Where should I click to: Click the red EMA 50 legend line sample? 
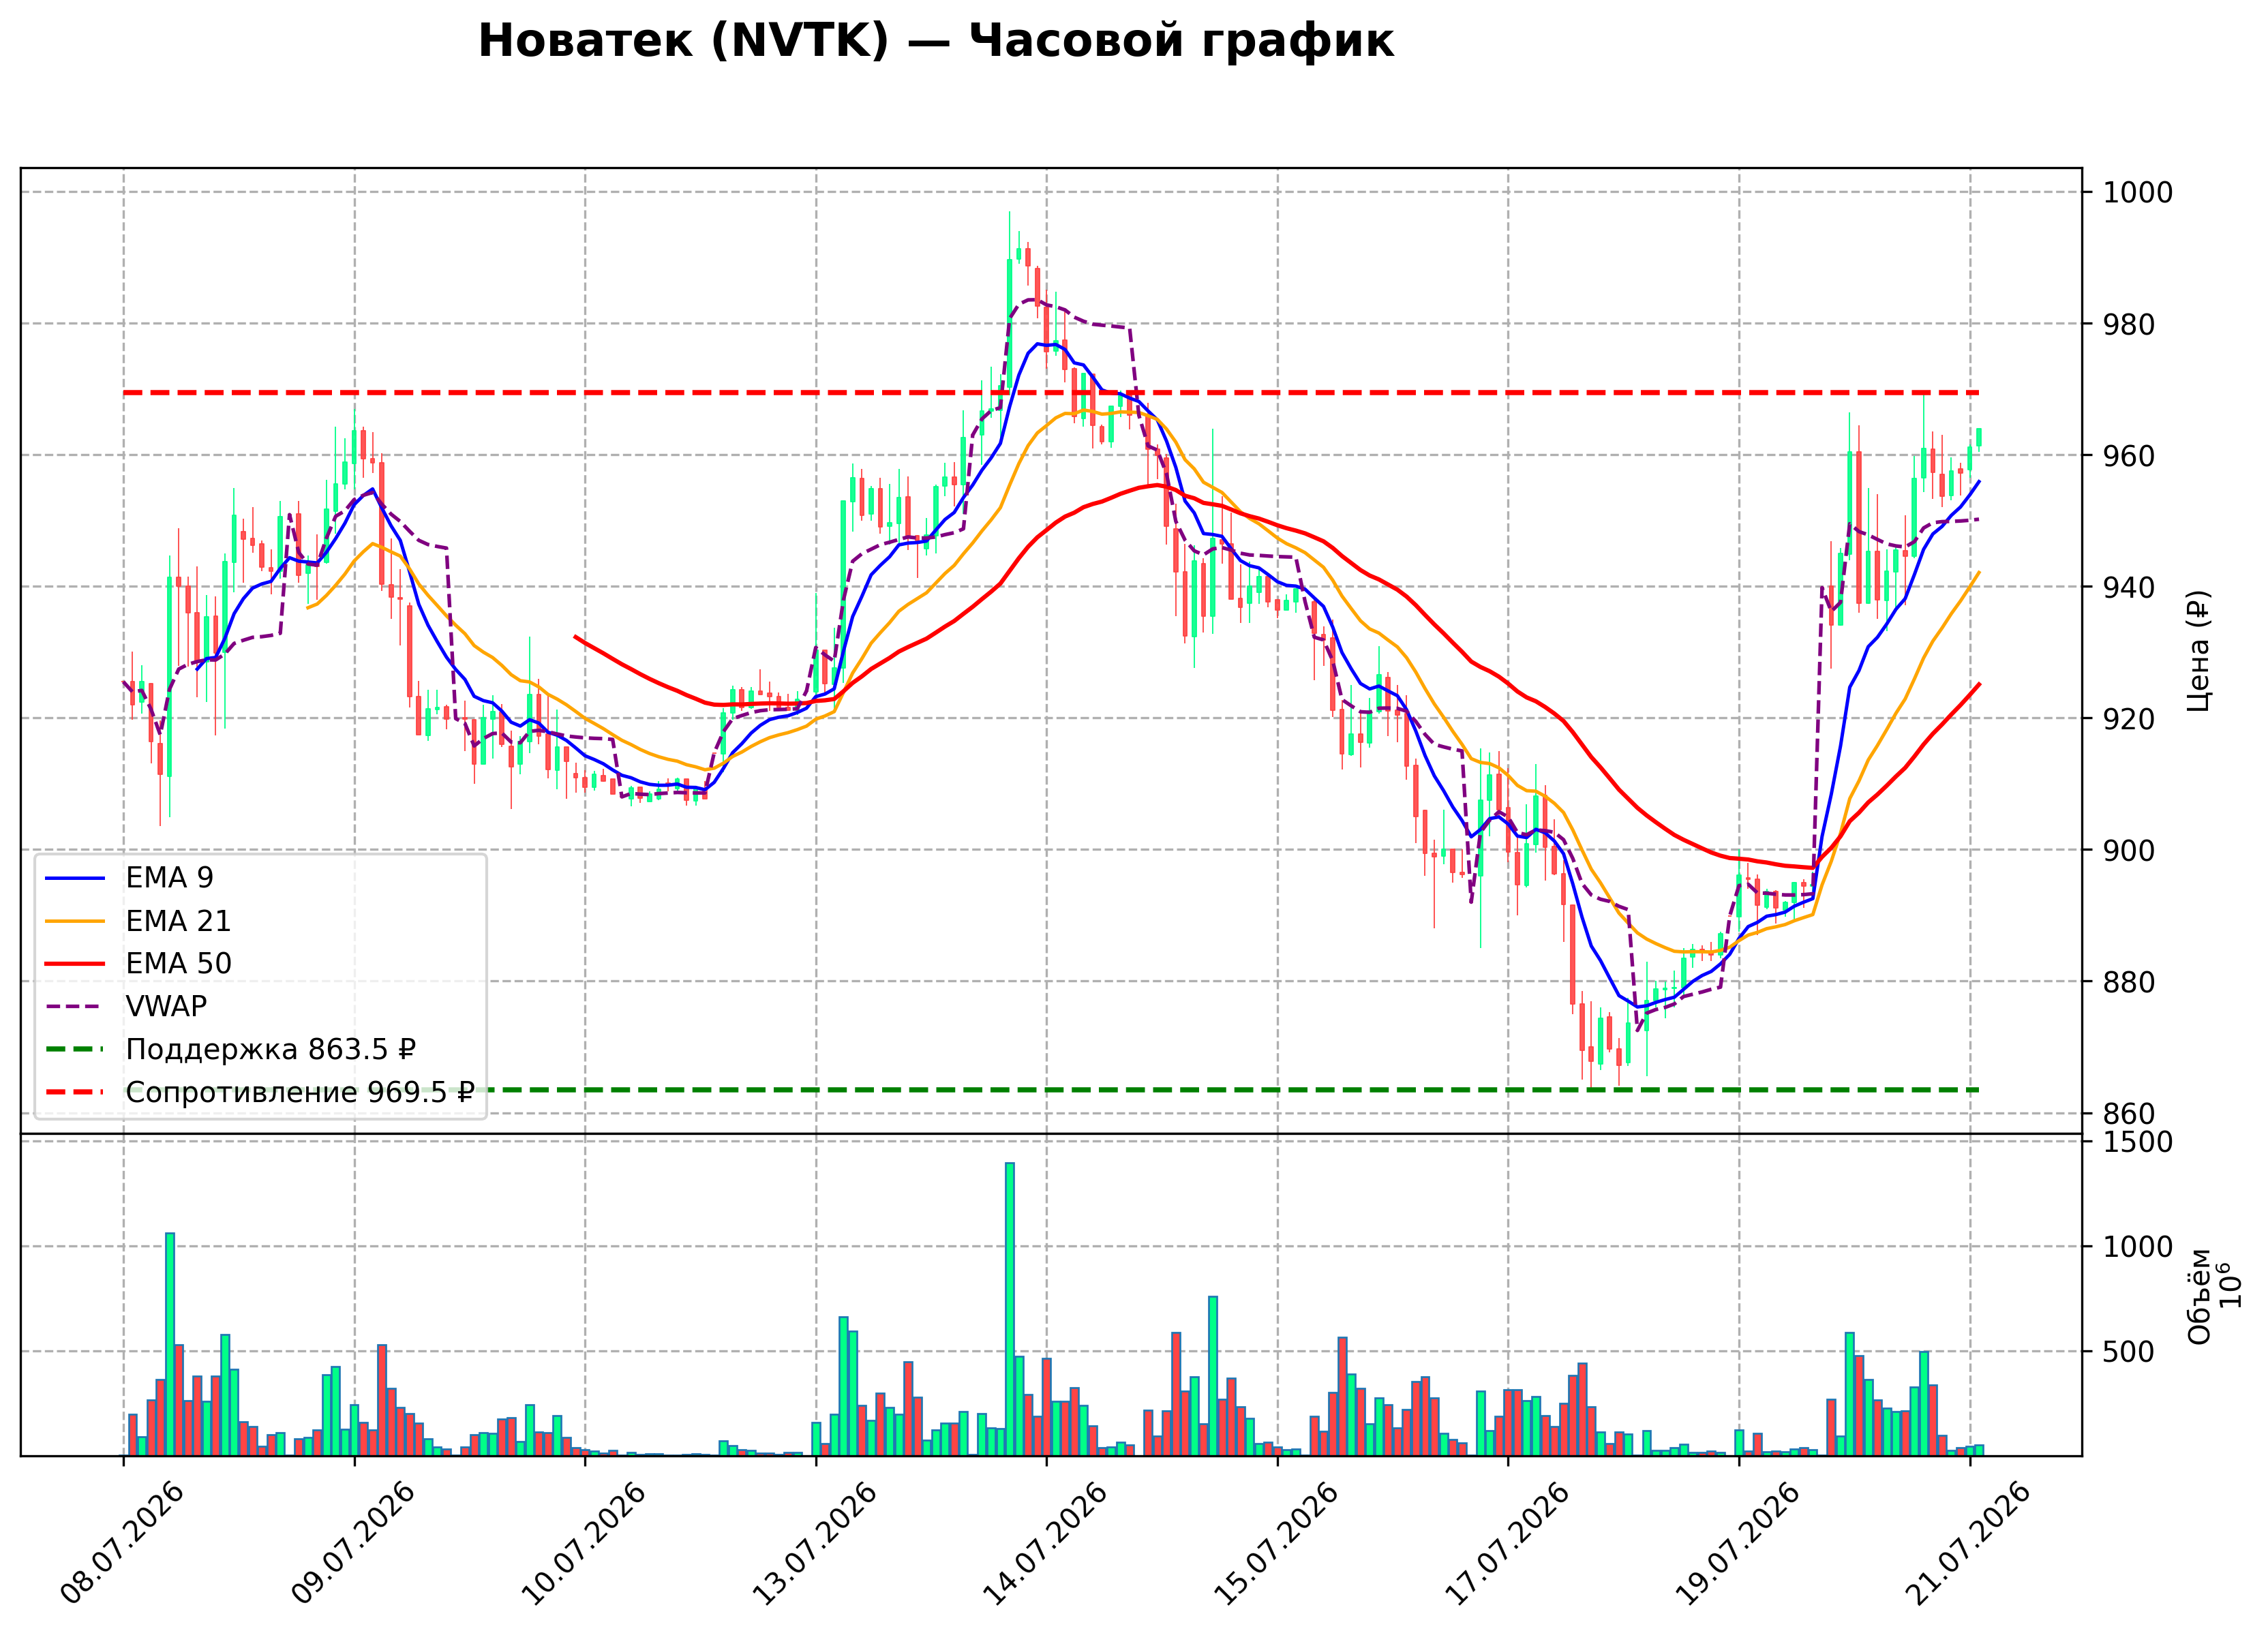[75, 964]
